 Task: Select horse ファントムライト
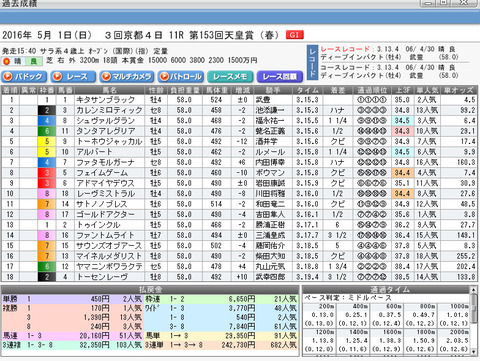105,235
